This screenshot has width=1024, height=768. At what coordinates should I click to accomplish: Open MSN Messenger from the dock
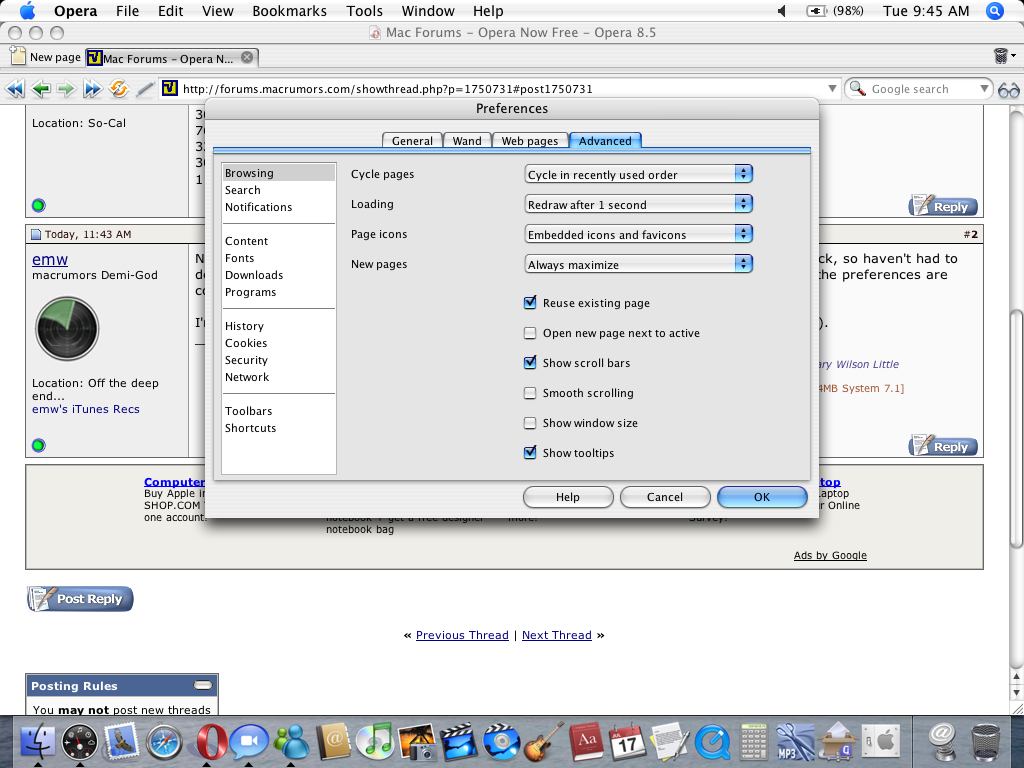coord(291,743)
